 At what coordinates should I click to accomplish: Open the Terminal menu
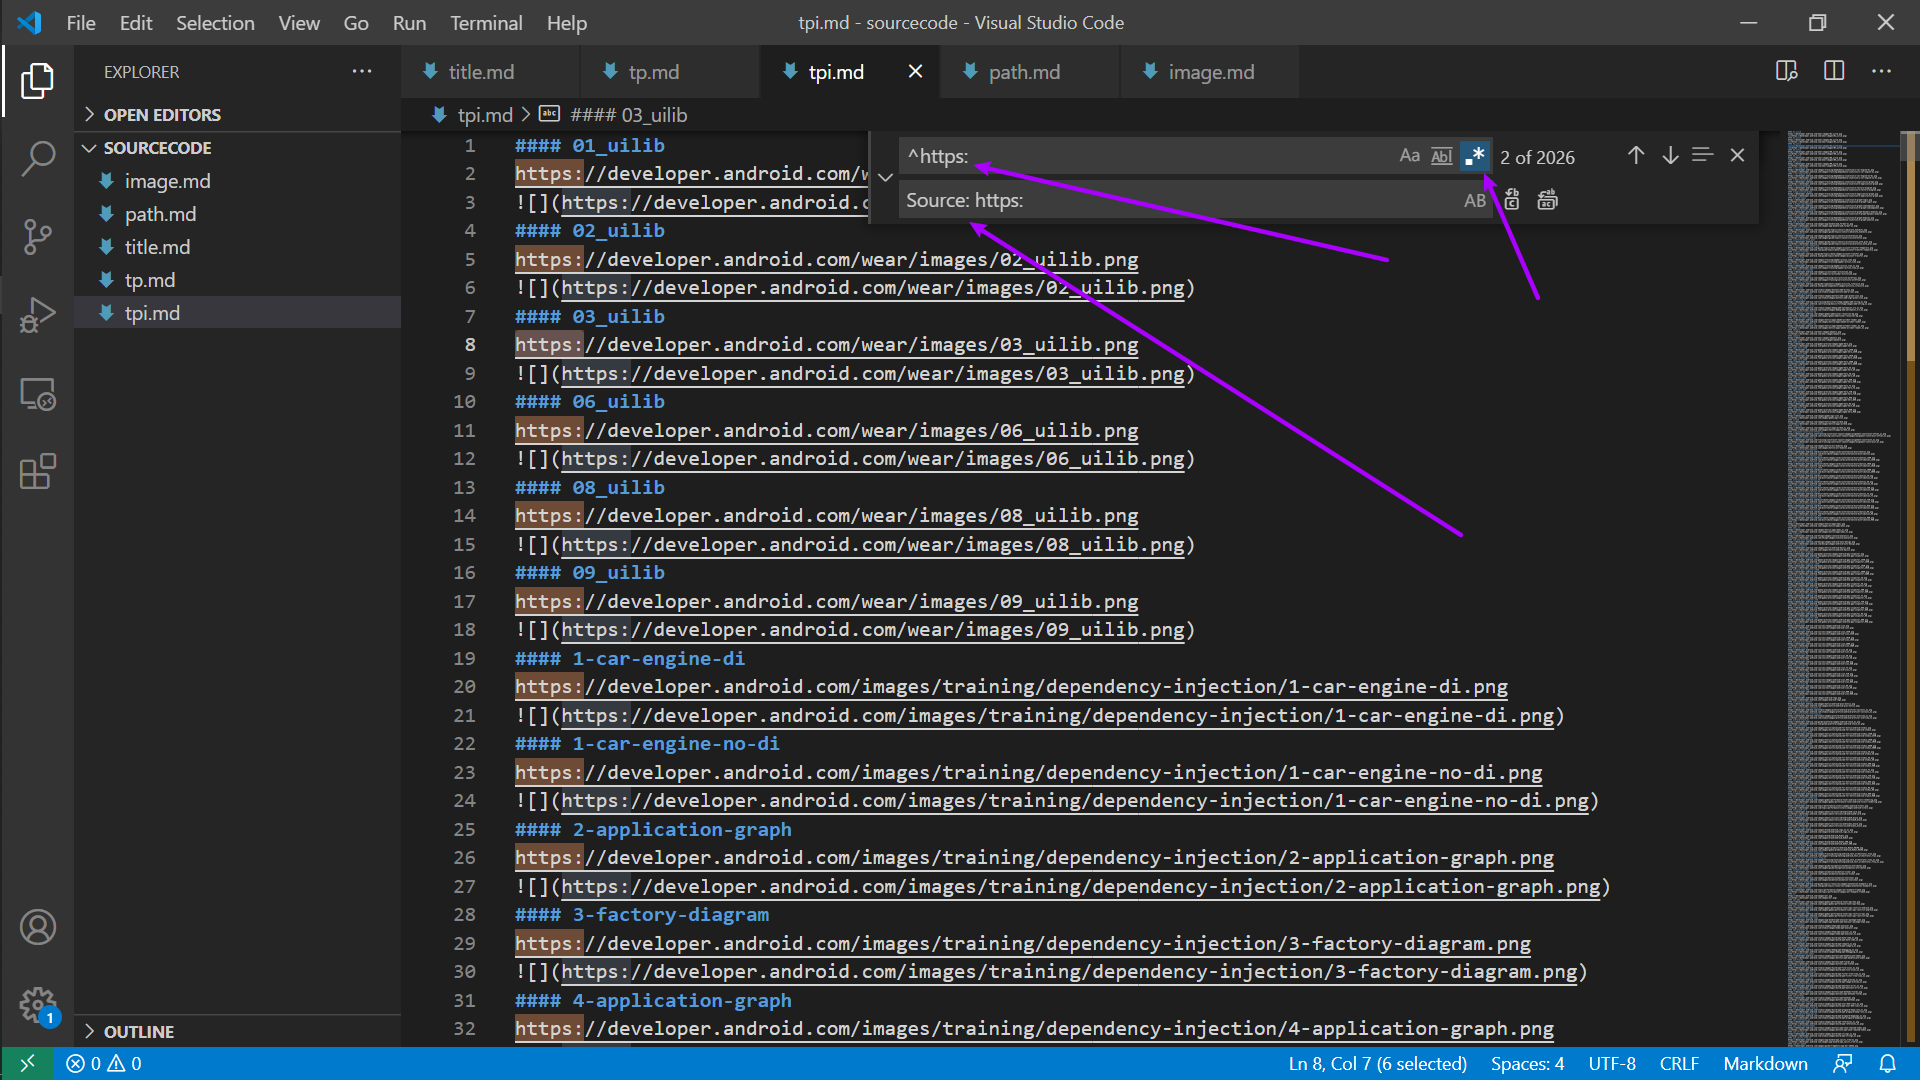click(x=486, y=22)
